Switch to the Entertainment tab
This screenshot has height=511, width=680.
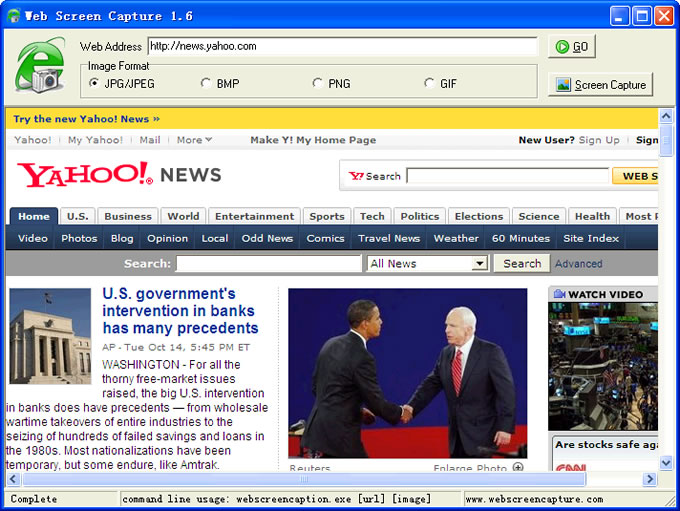coord(255,216)
